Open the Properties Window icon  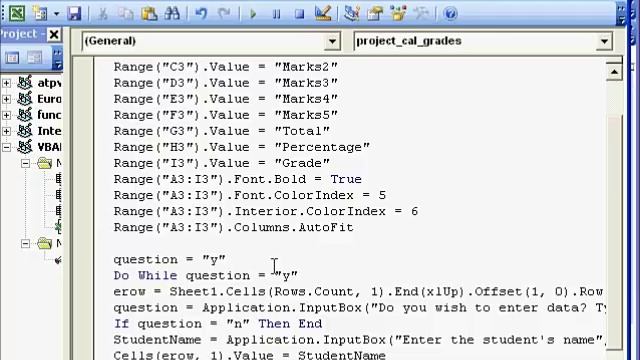click(x=375, y=14)
